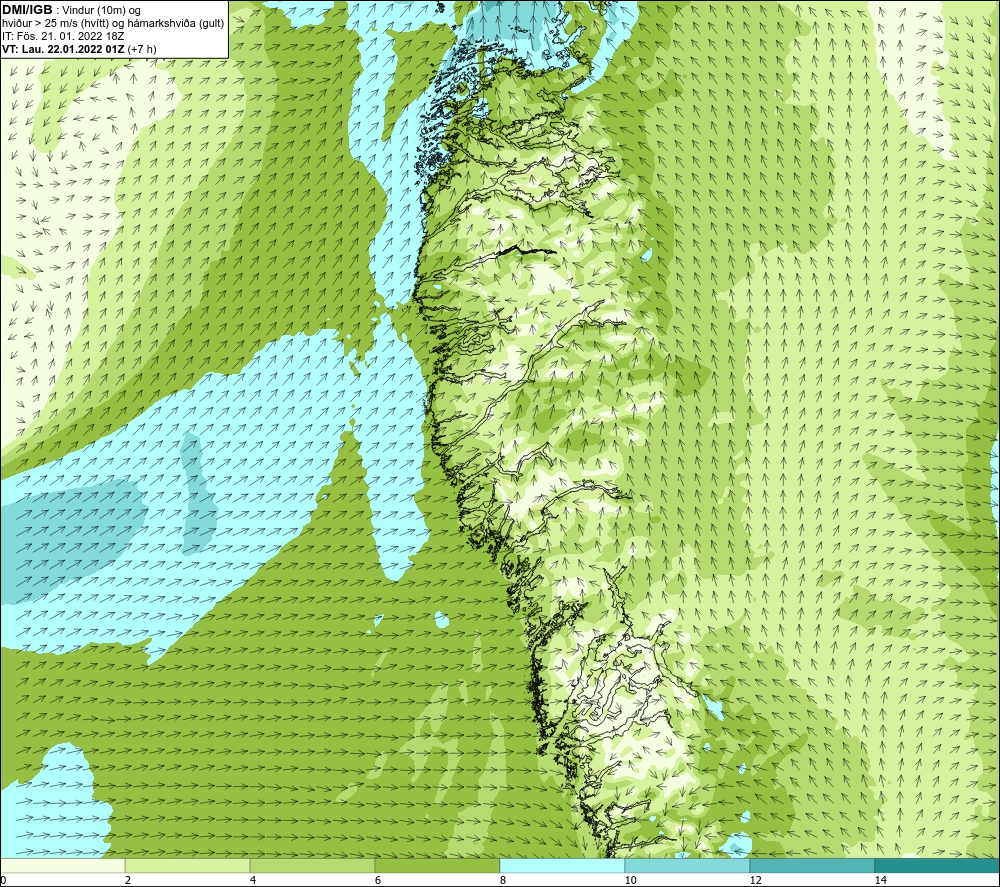Click the 0–2 m/s pale cream legend swatch

tap(62, 866)
